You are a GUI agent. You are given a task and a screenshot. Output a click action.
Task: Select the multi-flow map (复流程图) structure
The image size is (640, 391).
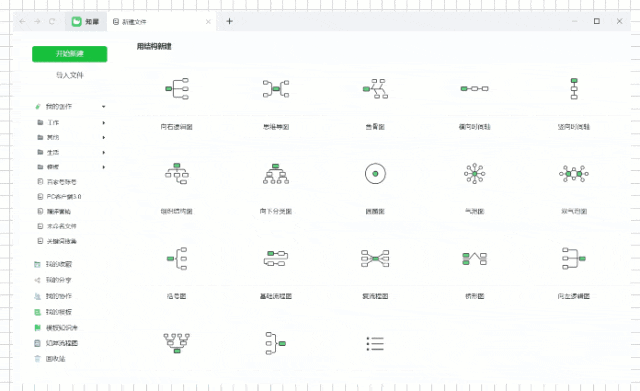point(375,258)
